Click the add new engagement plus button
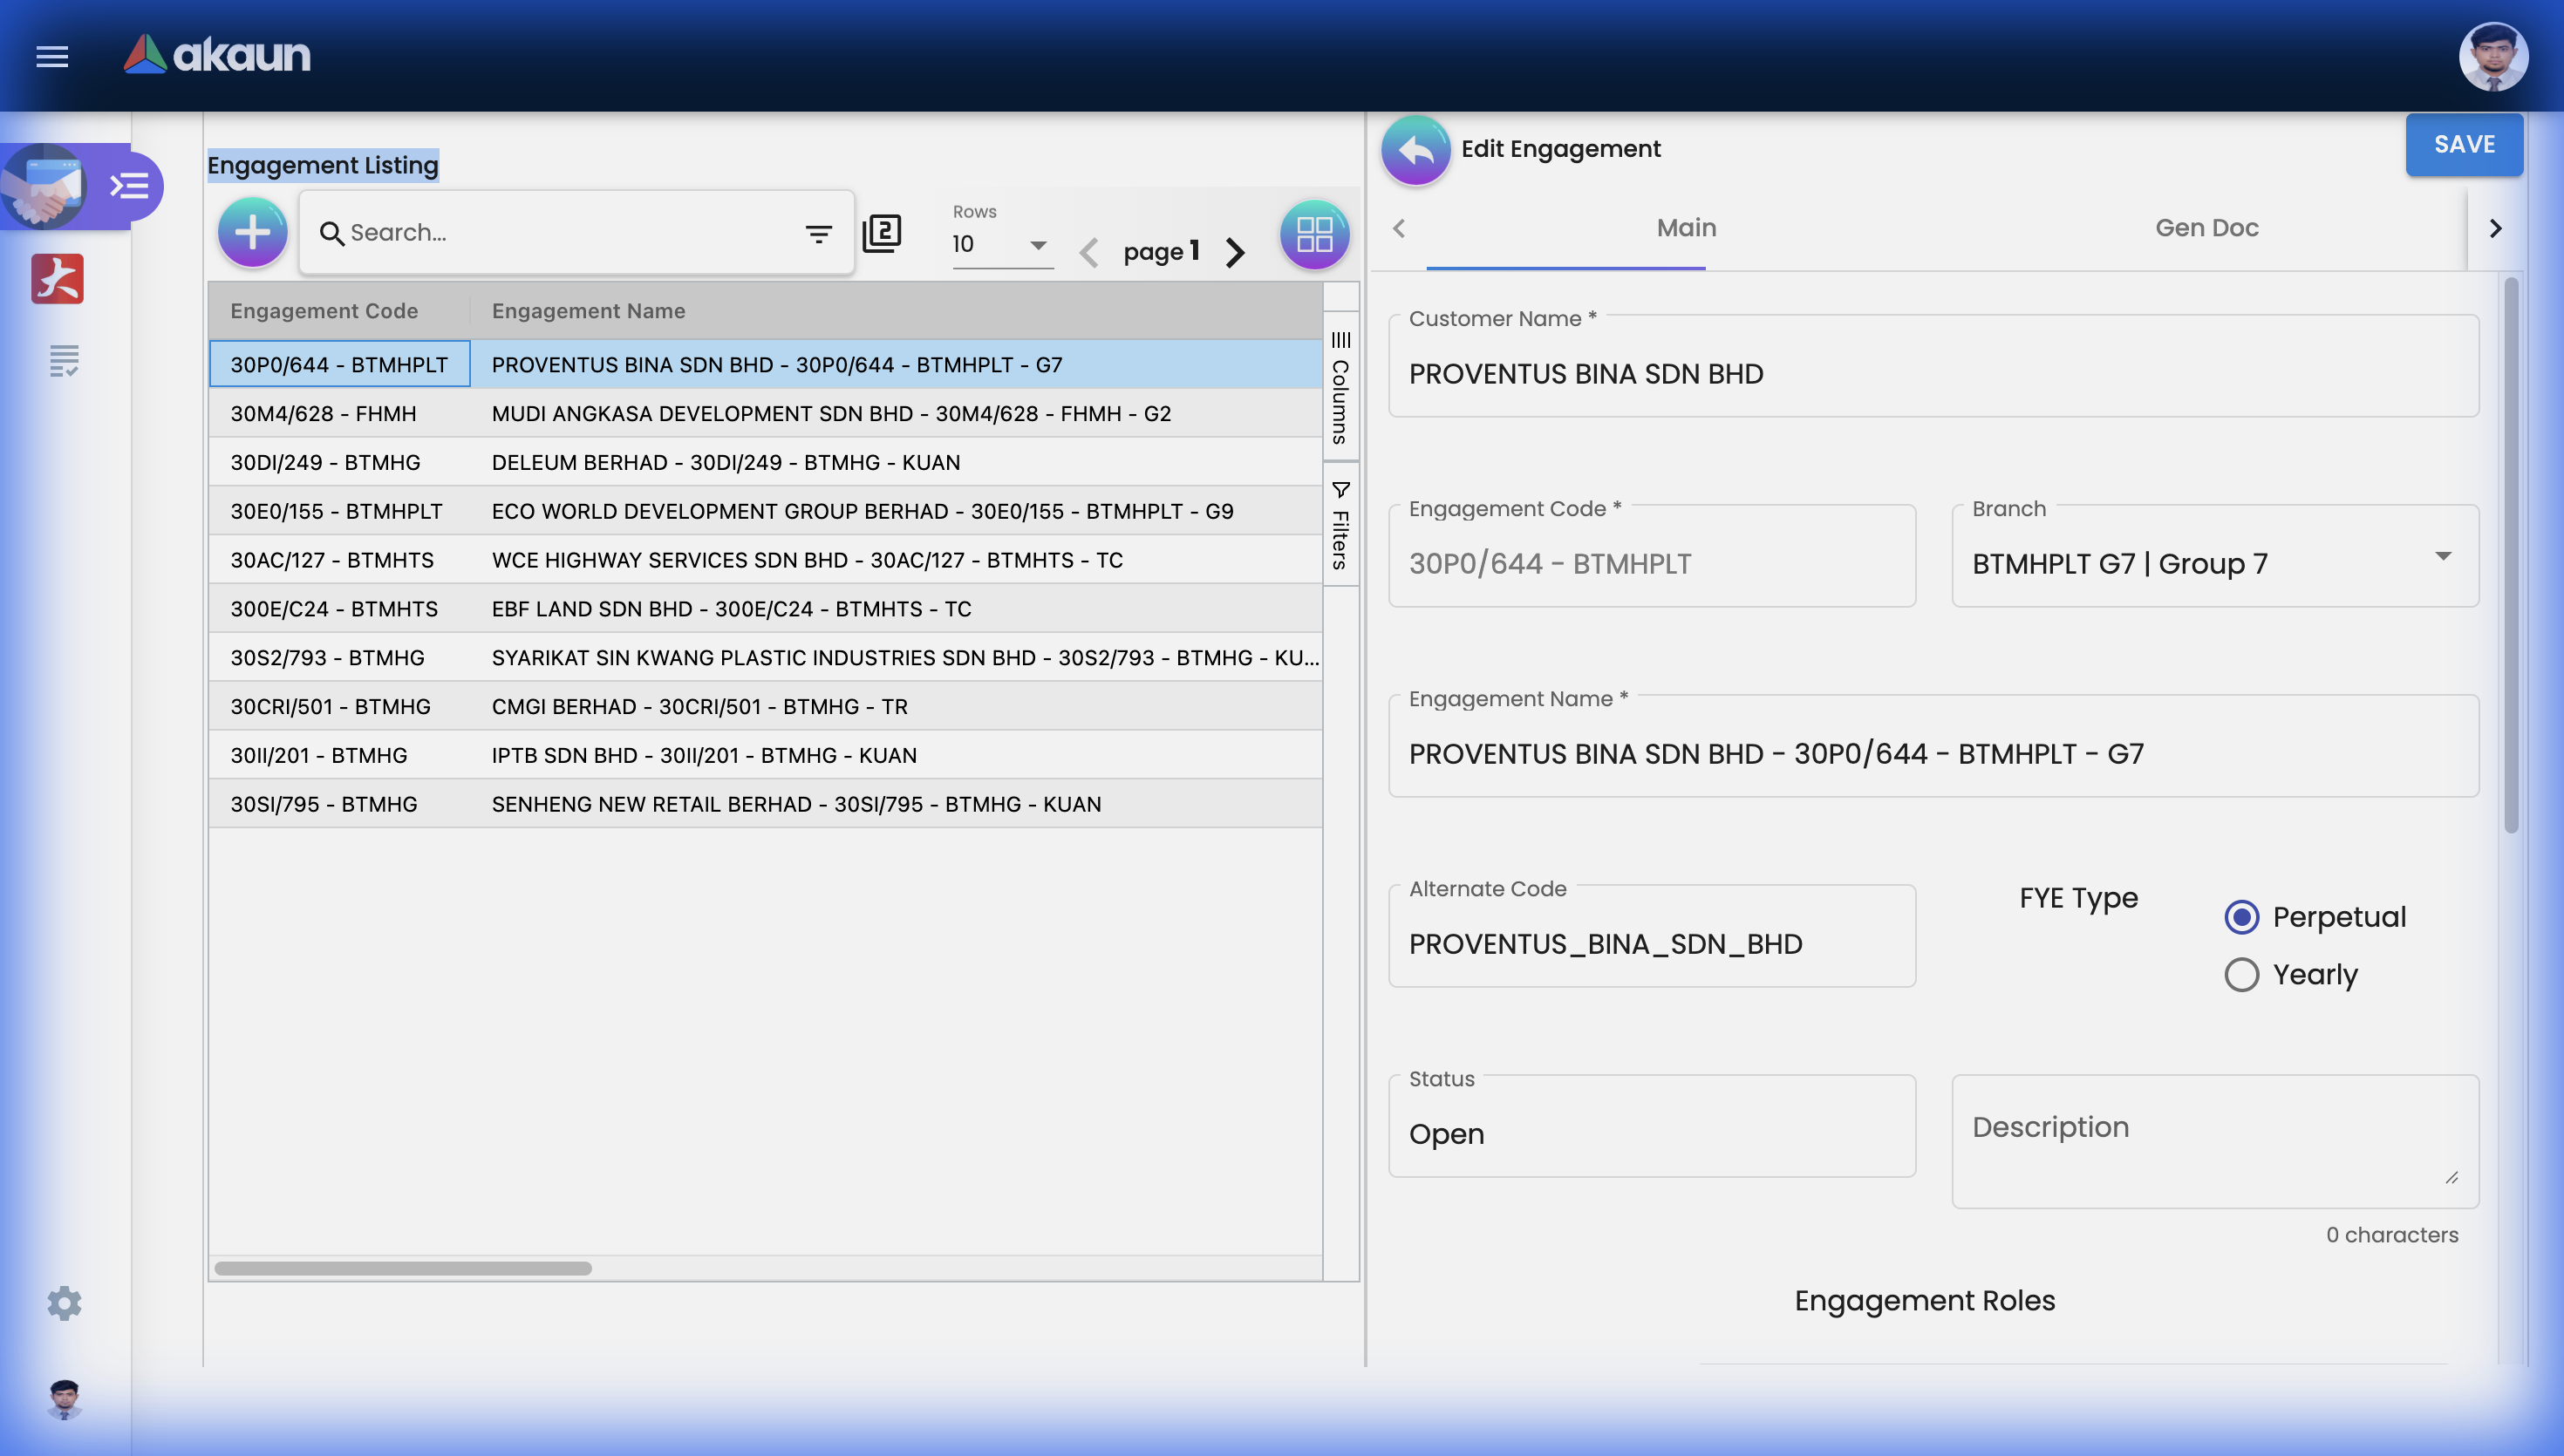The height and width of the screenshot is (1456, 2564). click(252, 231)
